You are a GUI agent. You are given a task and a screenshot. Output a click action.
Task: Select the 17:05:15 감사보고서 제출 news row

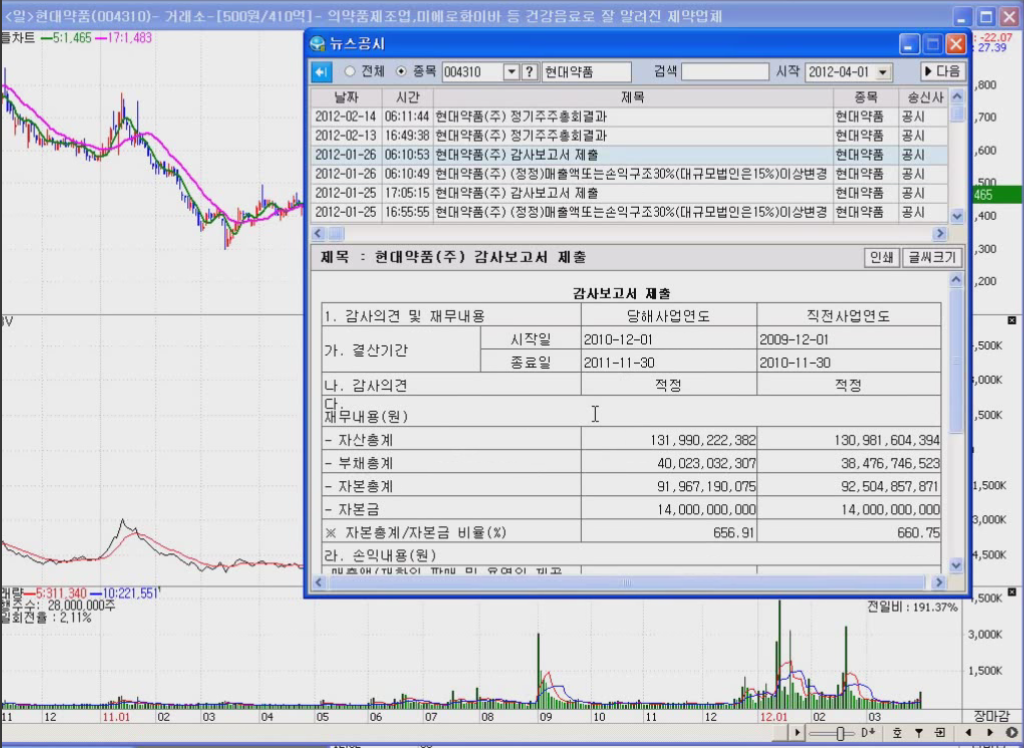pos(630,193)
